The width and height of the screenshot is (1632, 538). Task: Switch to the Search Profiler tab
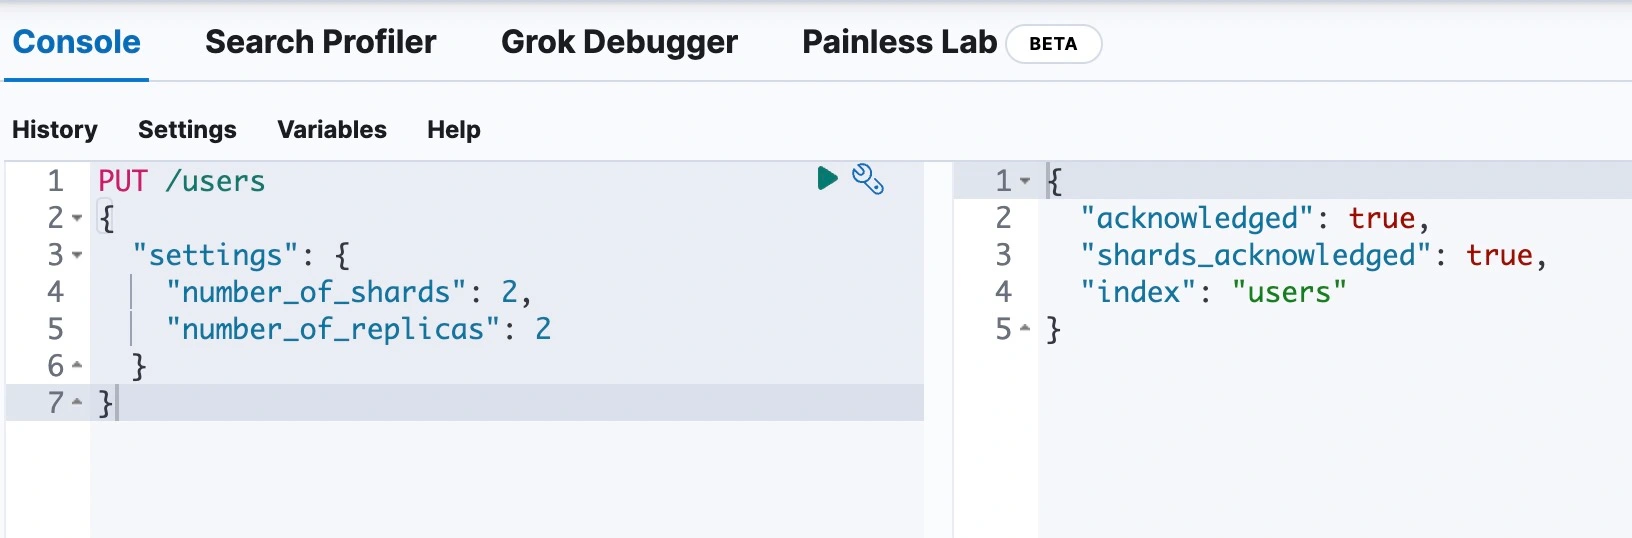(320, 42)
